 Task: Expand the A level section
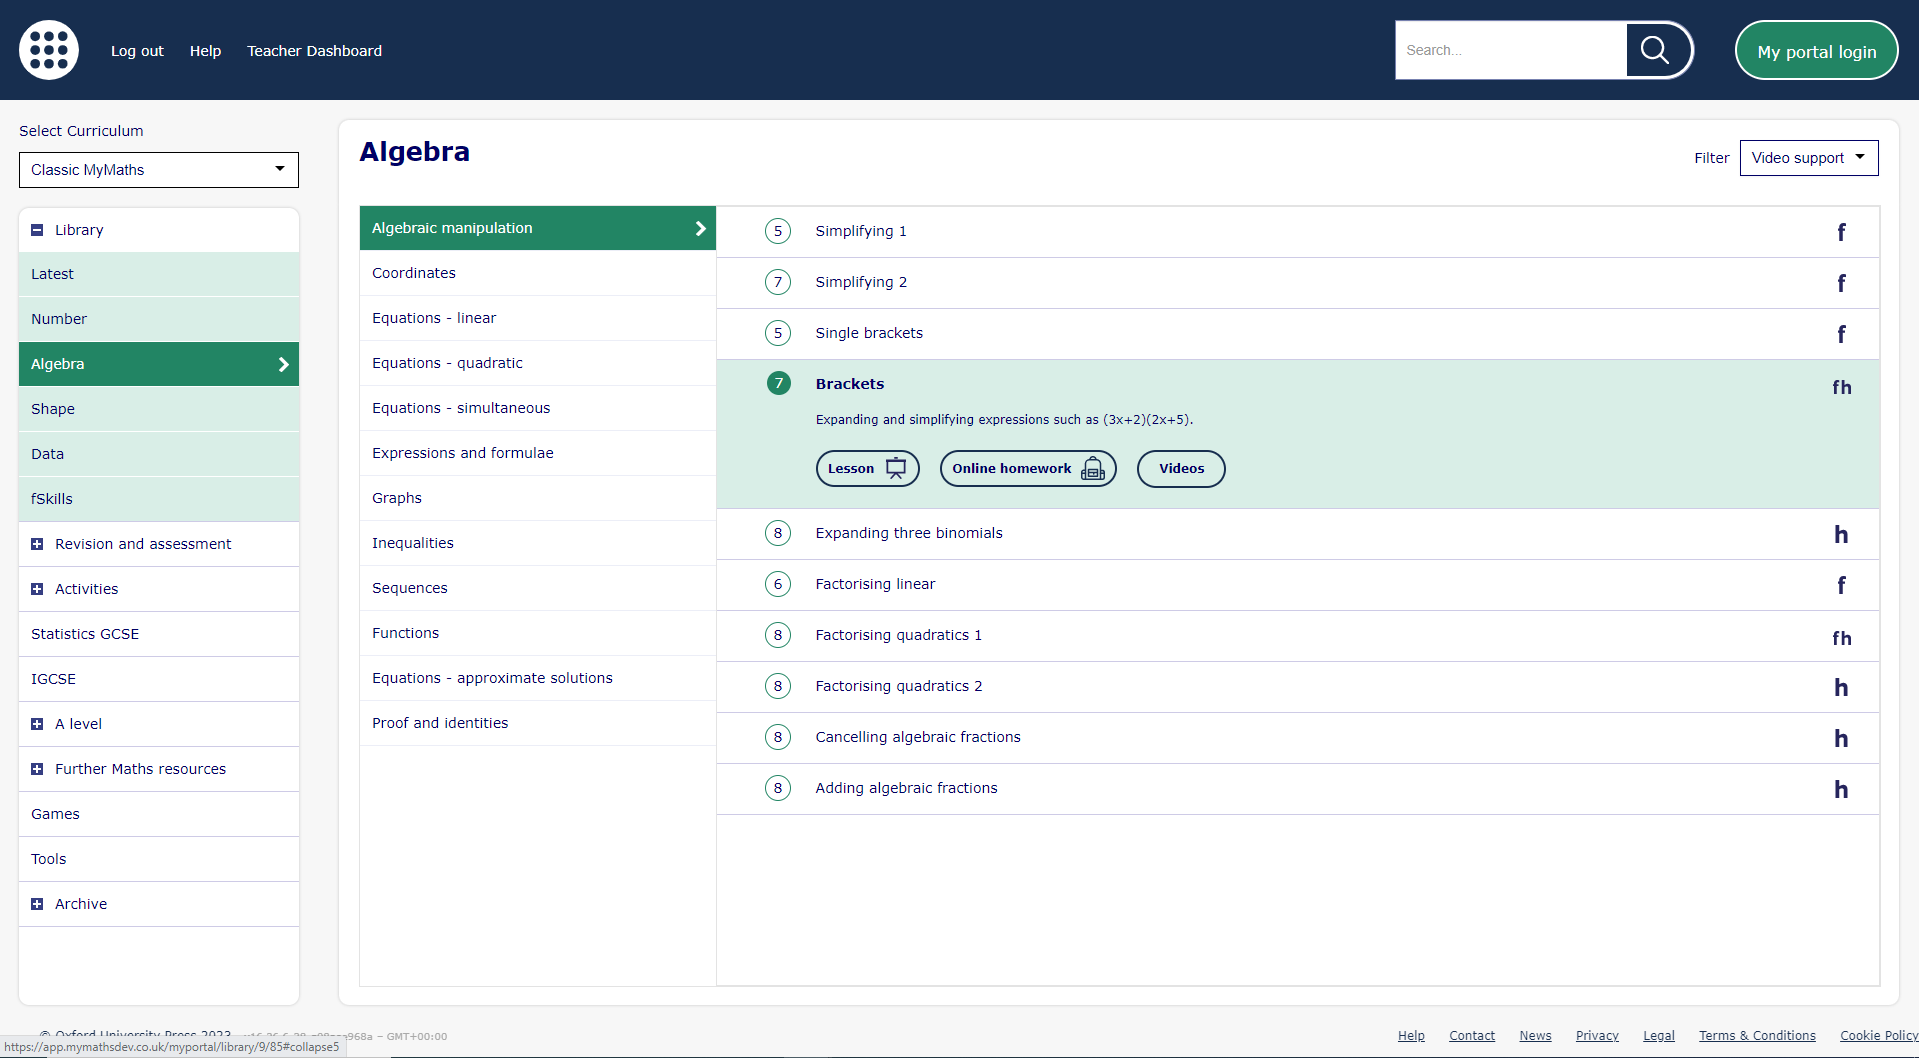point(37,724)
